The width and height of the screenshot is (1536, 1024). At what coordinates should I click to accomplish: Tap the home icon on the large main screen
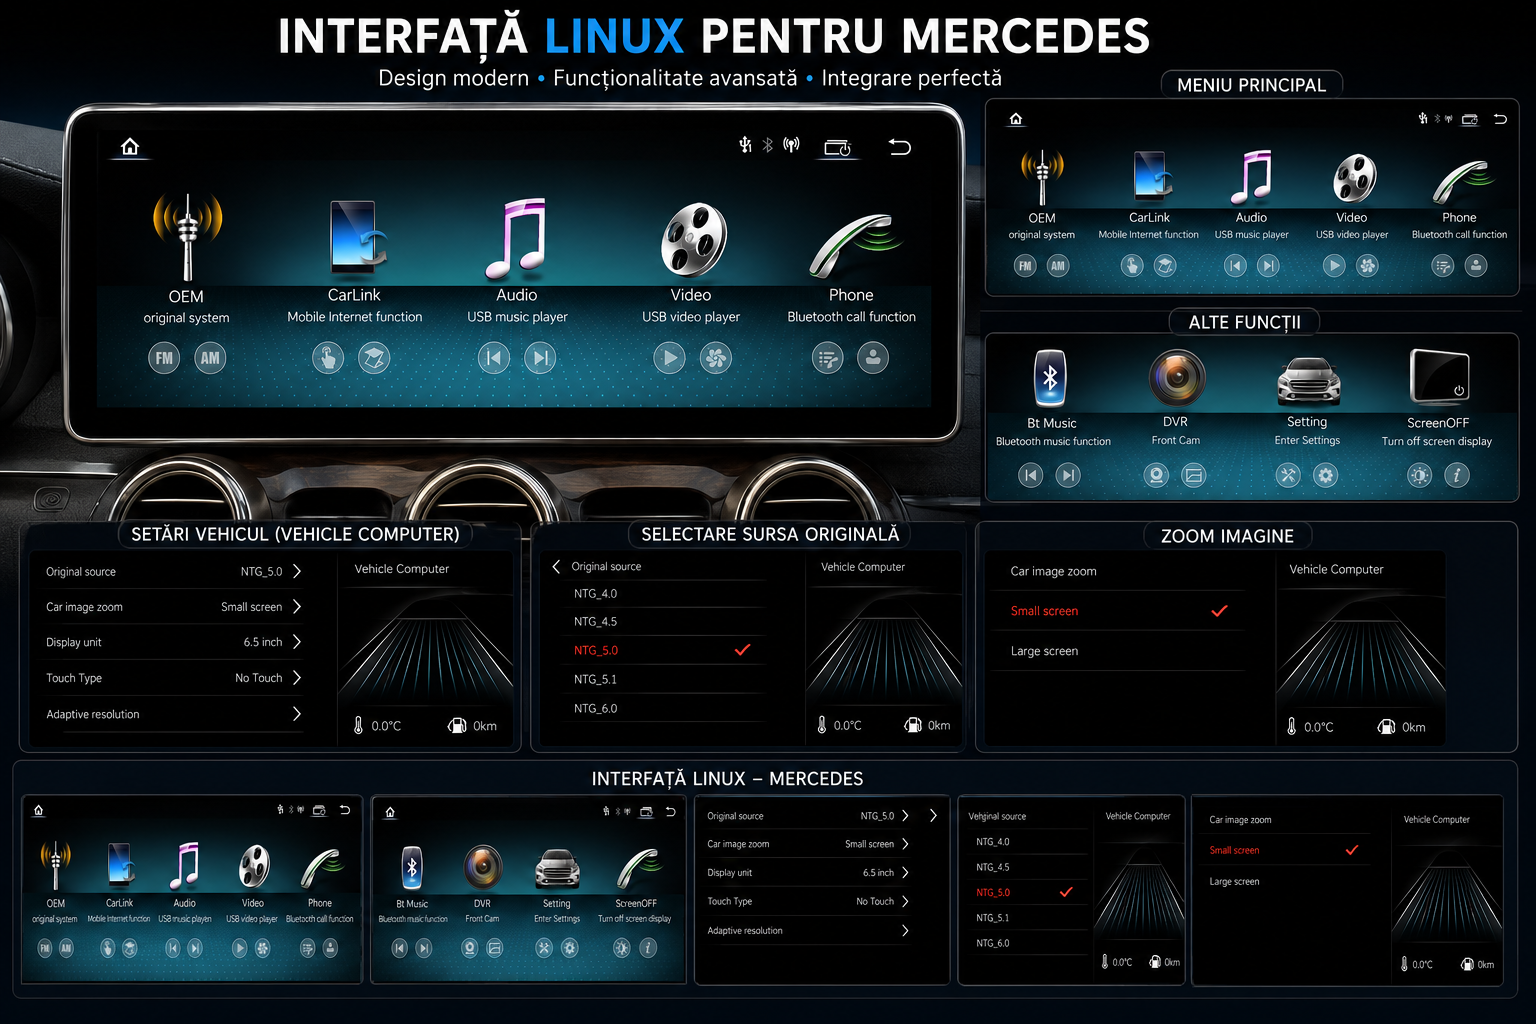[130, 147]
